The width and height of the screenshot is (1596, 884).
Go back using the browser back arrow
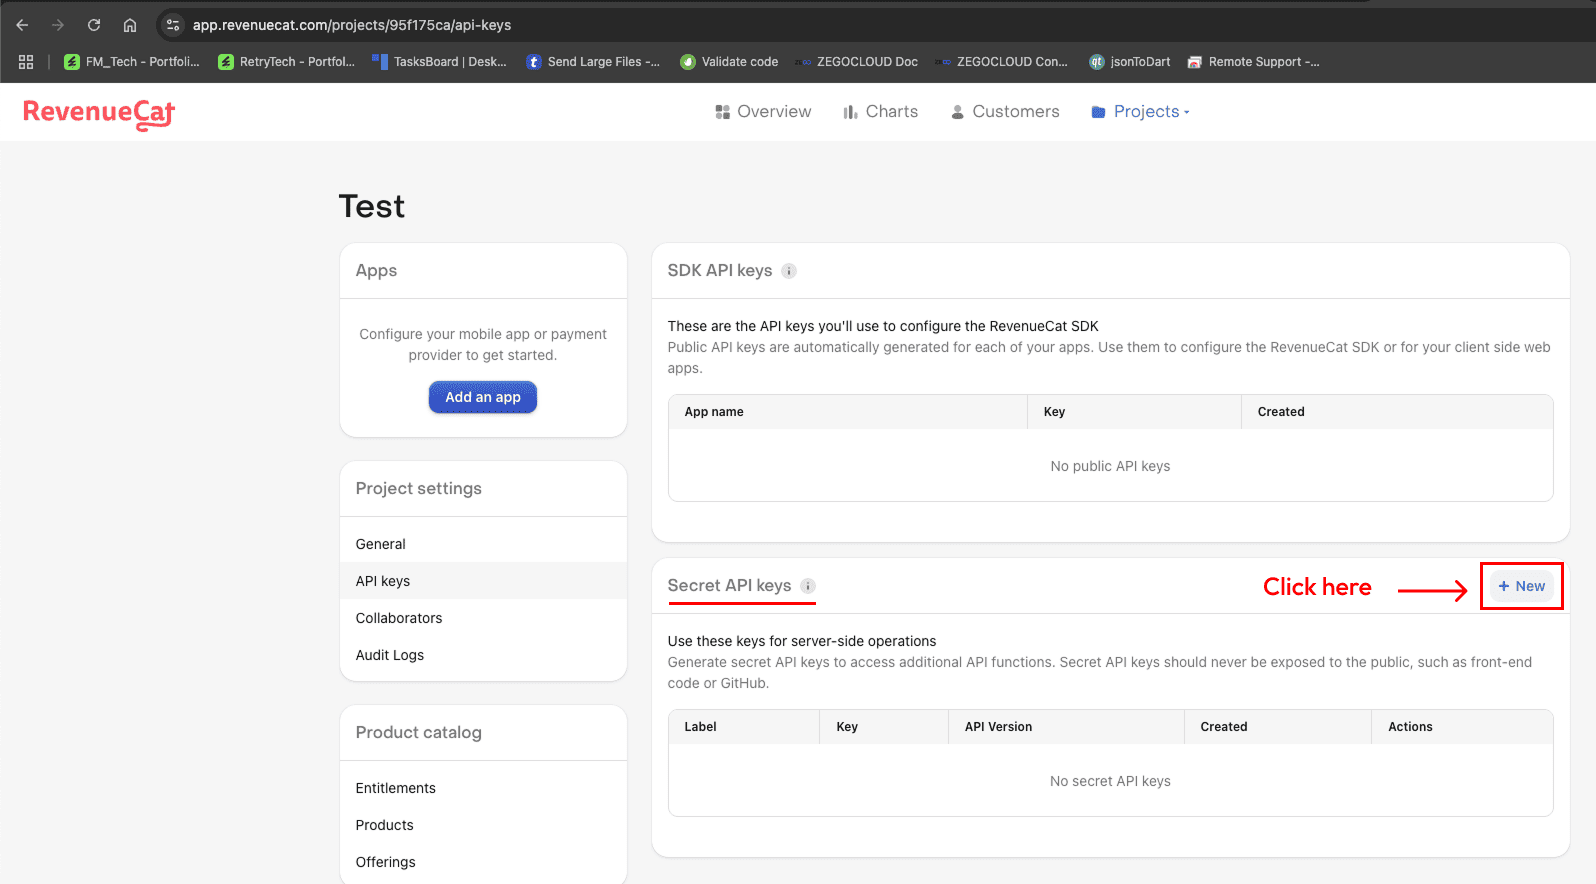[x=22, y=25]
